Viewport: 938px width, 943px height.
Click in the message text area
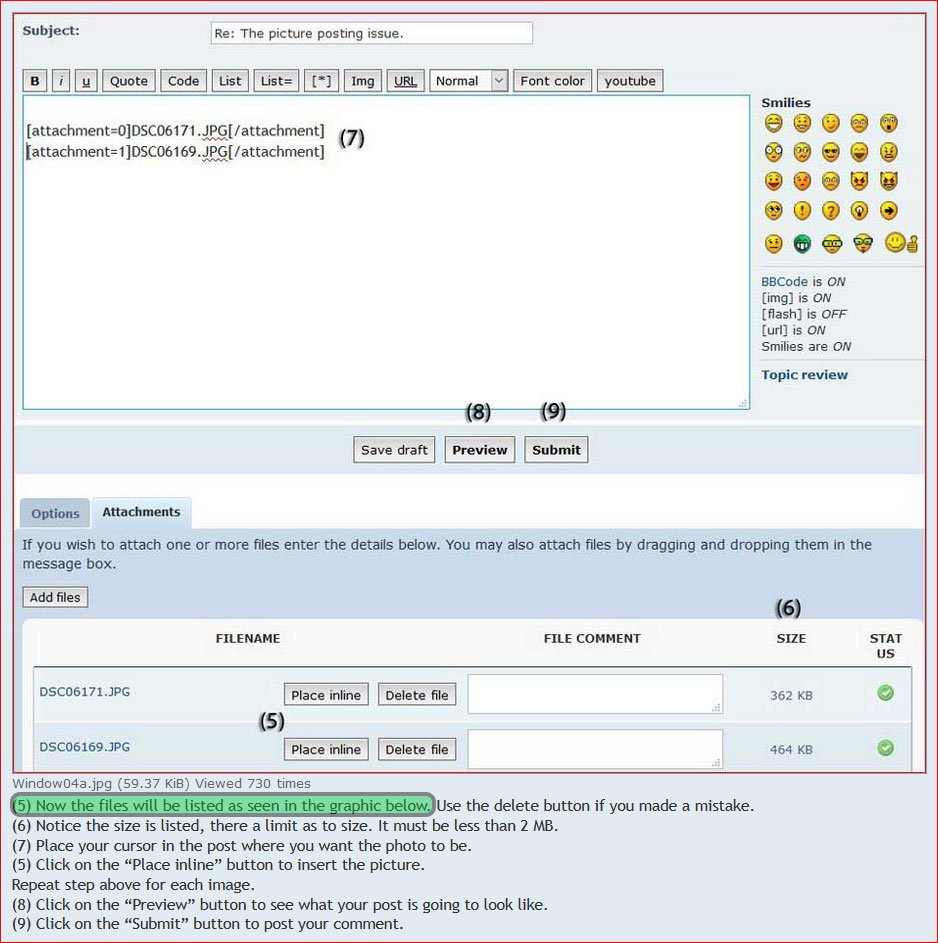pos(386,252)
